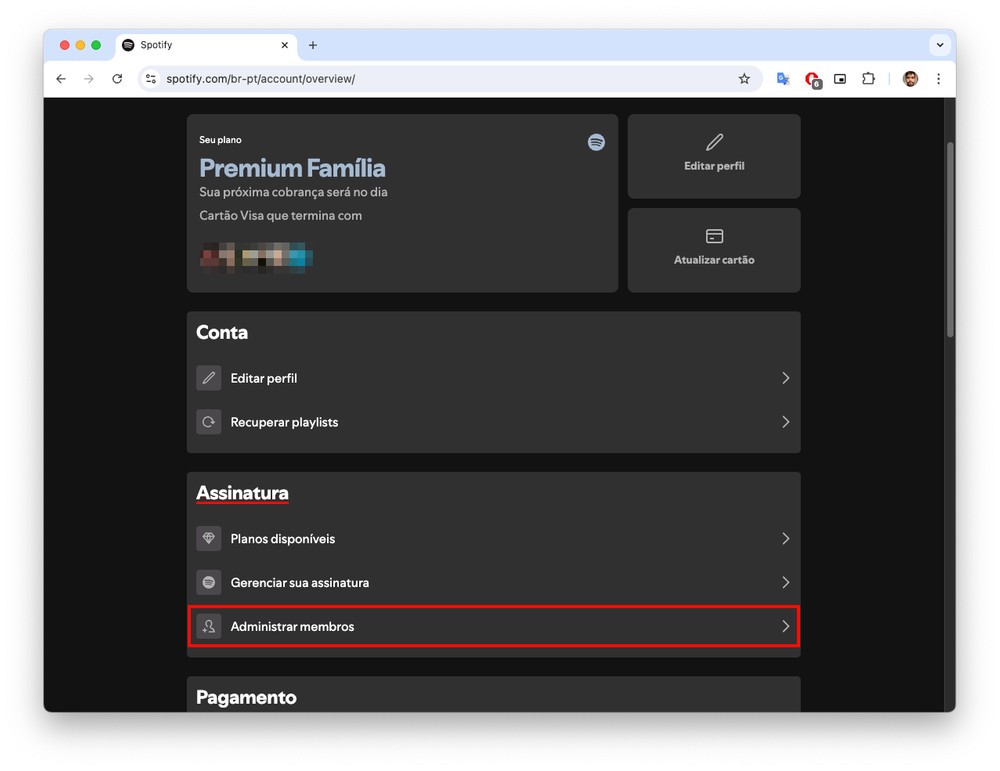This screenshot has height=771, width=1000.
Task: Bookmark this page with the star
Action: click(744, 79)
